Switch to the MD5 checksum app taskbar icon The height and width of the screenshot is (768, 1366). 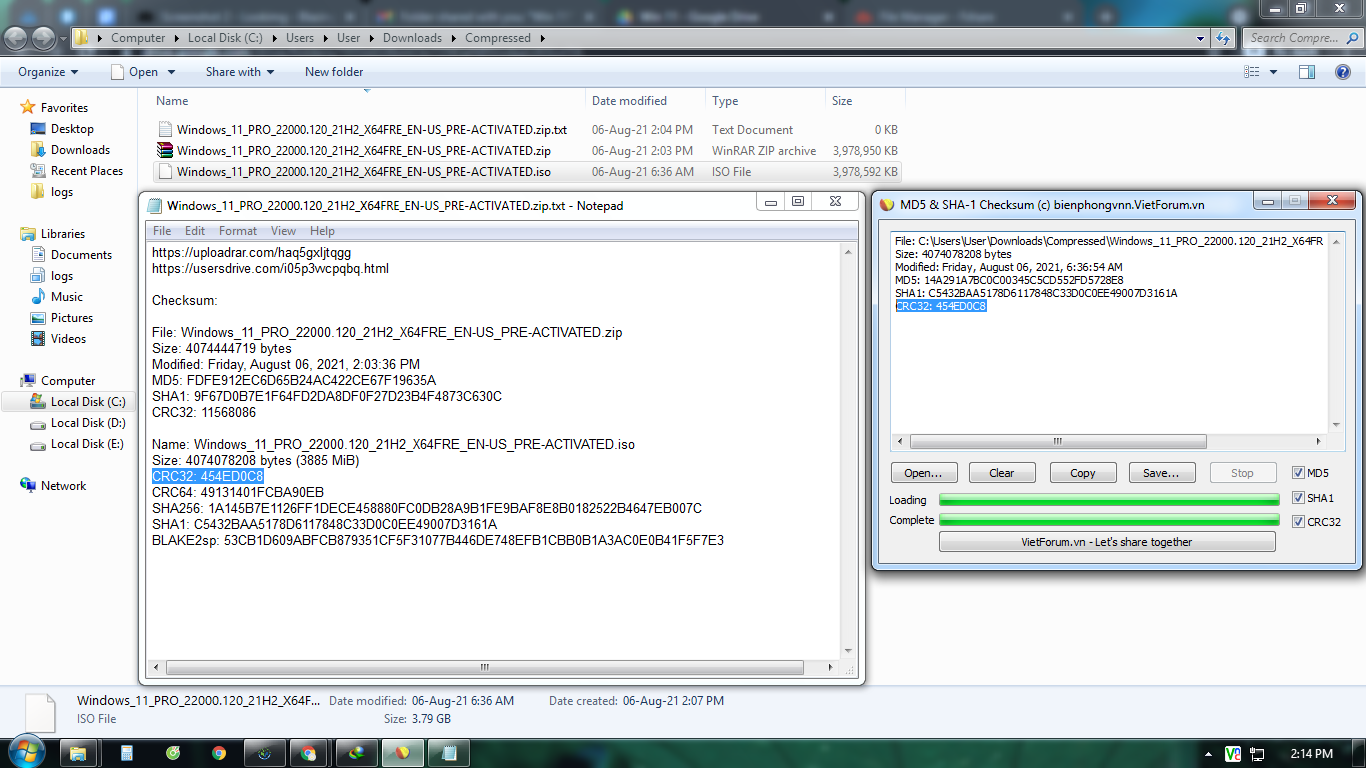pyautogui.click(x=404, y=753)
